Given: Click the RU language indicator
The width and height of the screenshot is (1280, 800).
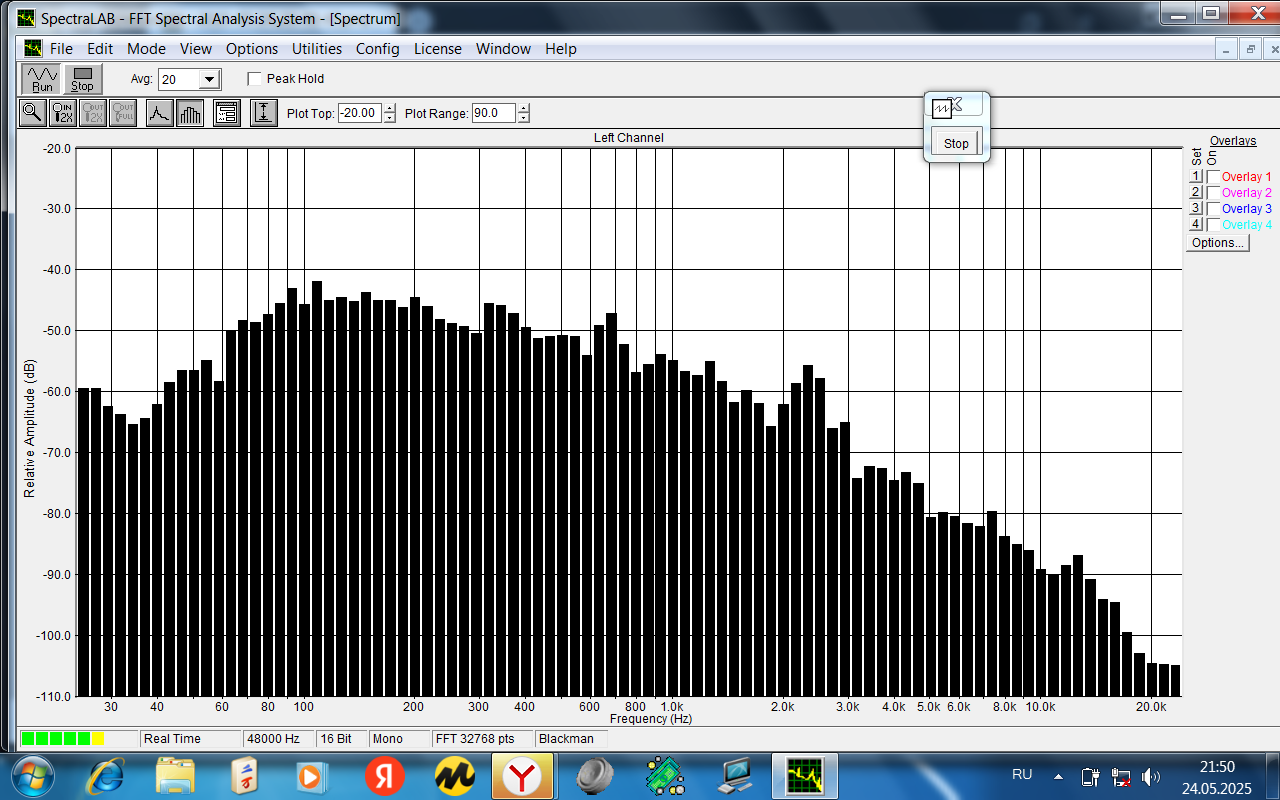Looking at the screenshot, I should pyautogui.click(x=1022, y=775).
